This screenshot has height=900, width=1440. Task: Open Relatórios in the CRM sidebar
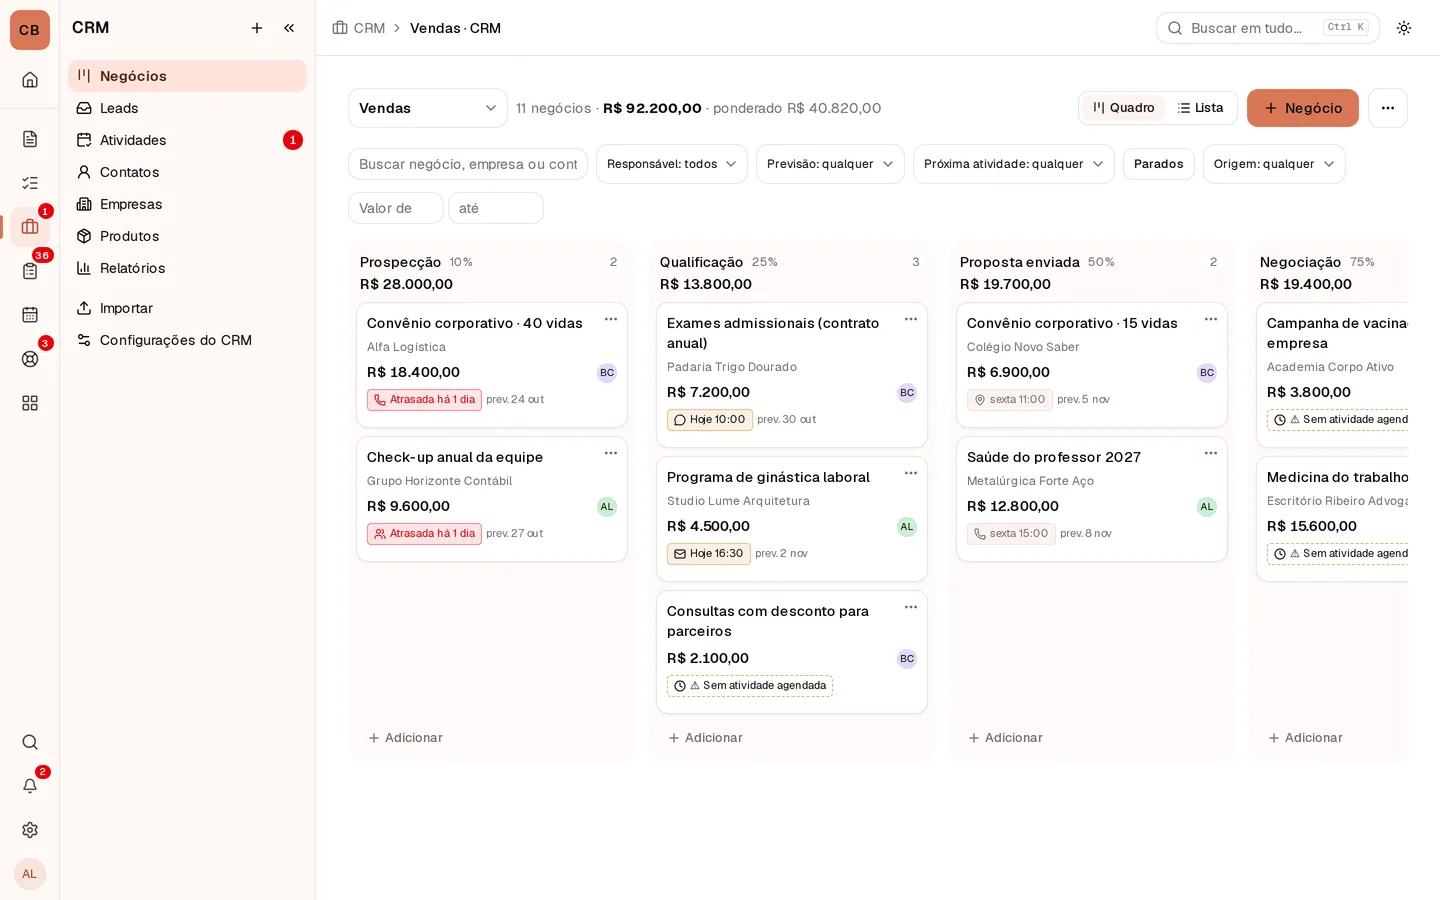187,268
